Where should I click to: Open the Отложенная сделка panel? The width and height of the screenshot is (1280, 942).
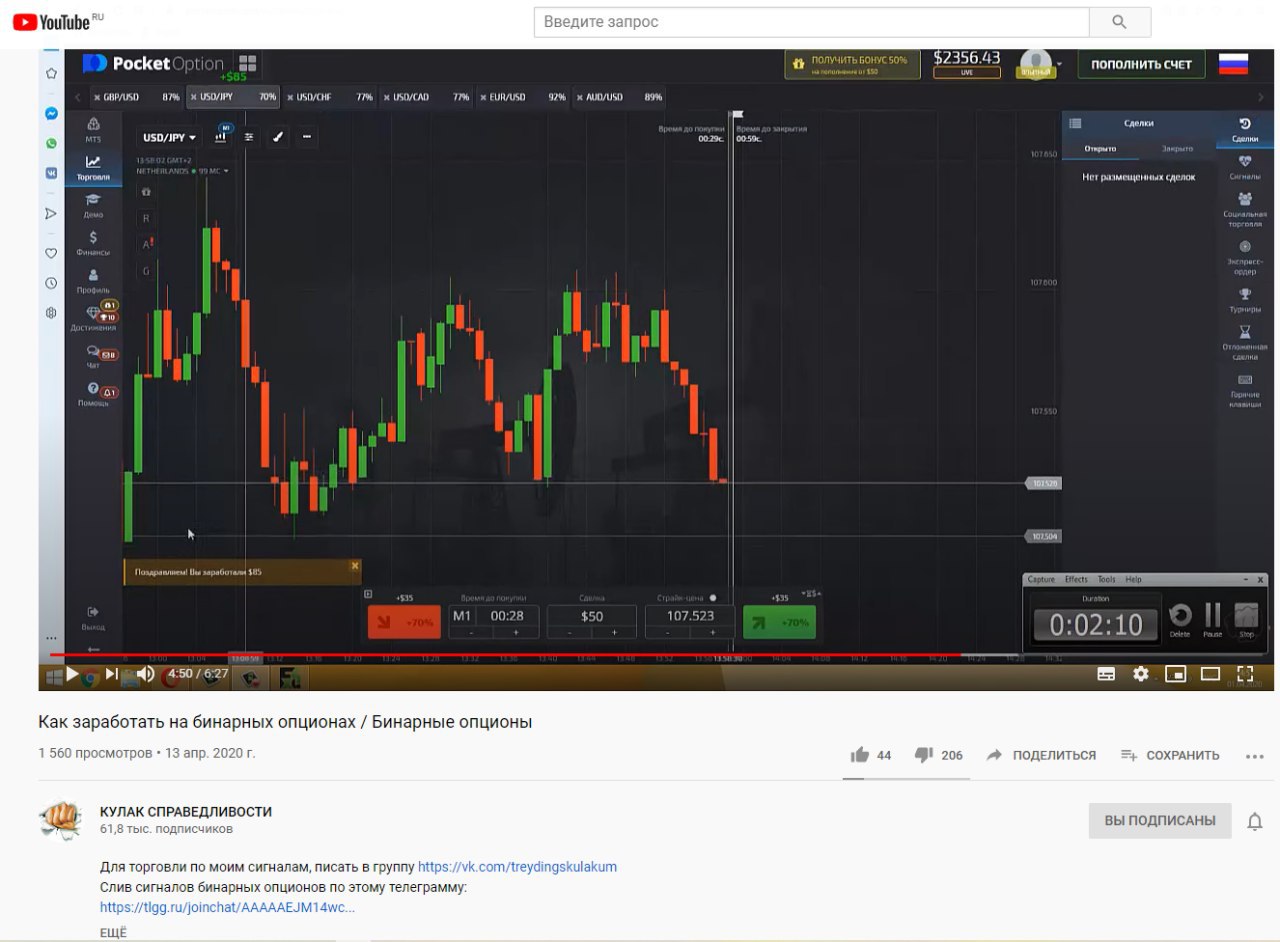1245,342
